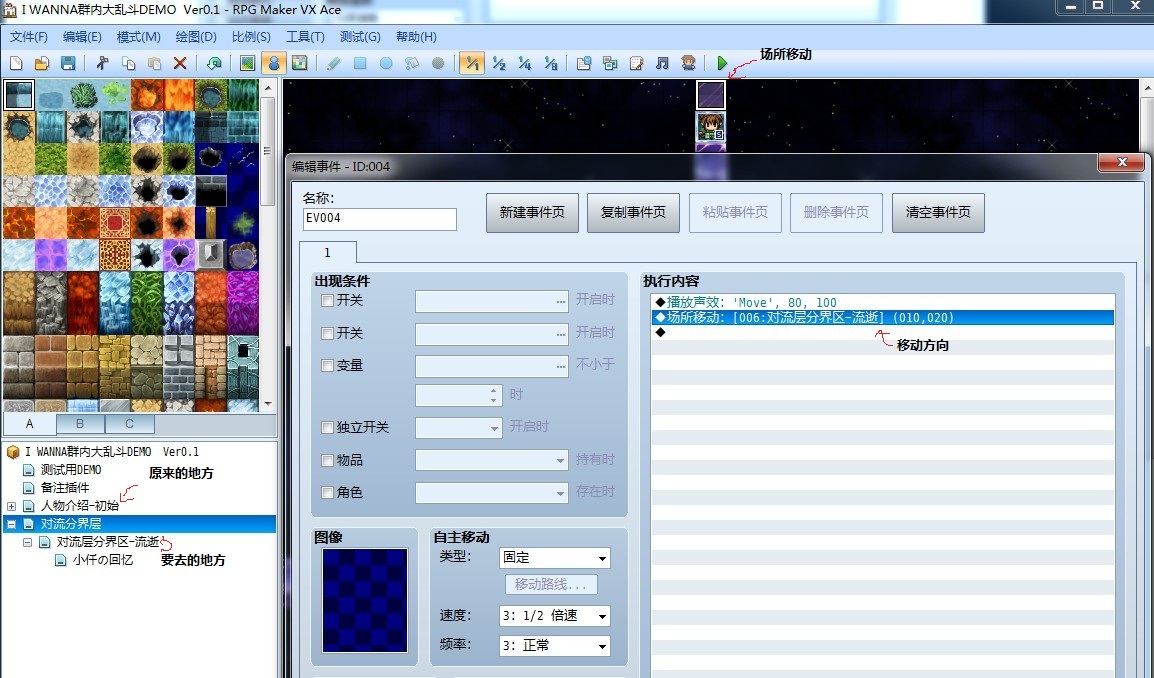This screenshot has width=1154, height=678.
Task: Select the map editing mode icon
Action: tap(247, 63)
